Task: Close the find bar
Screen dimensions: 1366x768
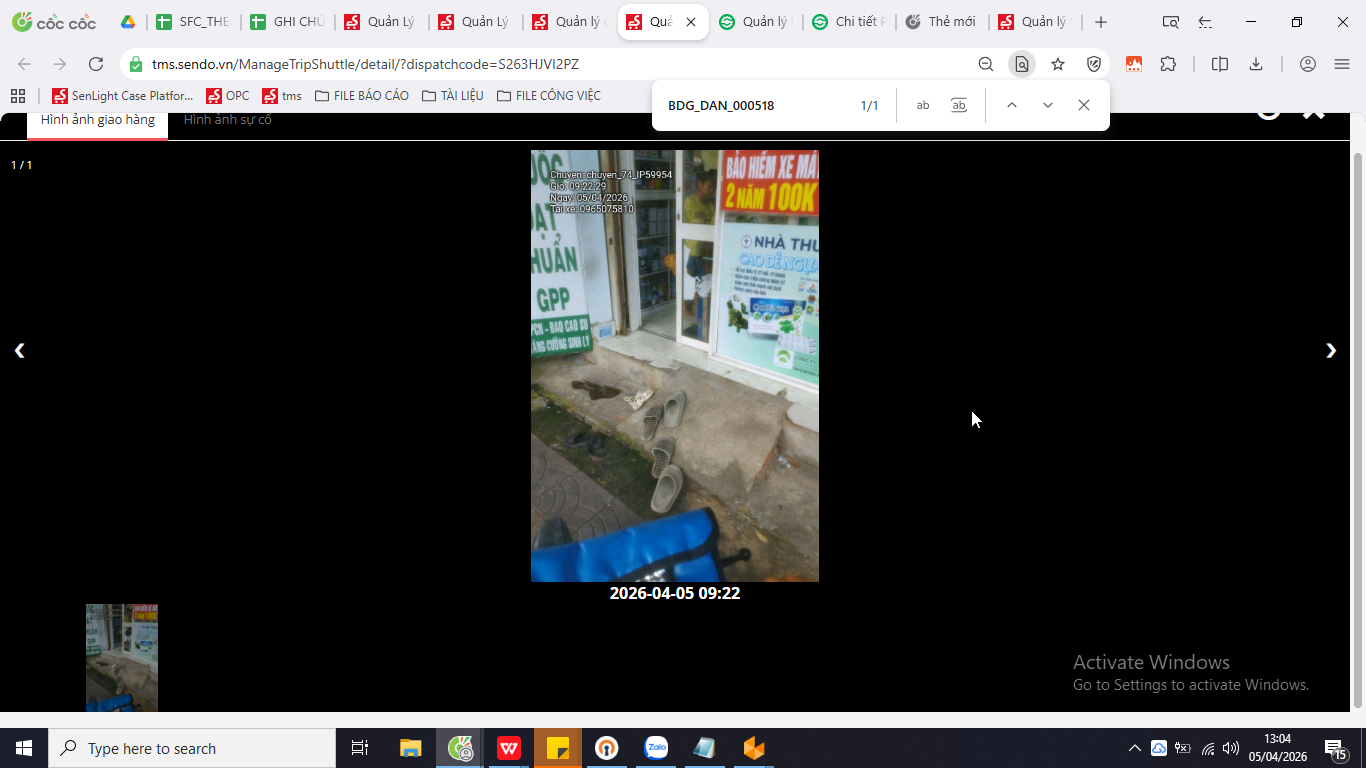Action: (x=1084, y=105)
